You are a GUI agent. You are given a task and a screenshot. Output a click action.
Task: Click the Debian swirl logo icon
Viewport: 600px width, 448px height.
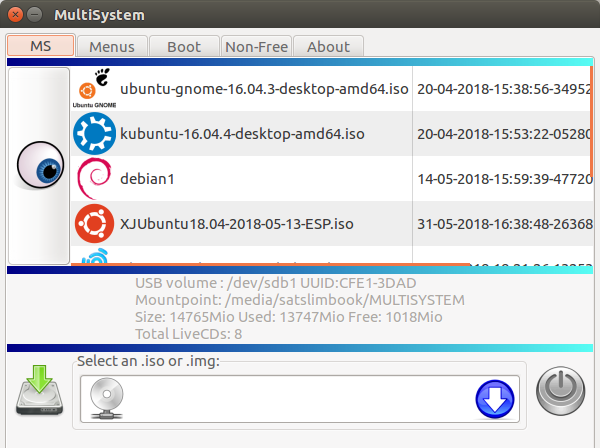(95, 178)
